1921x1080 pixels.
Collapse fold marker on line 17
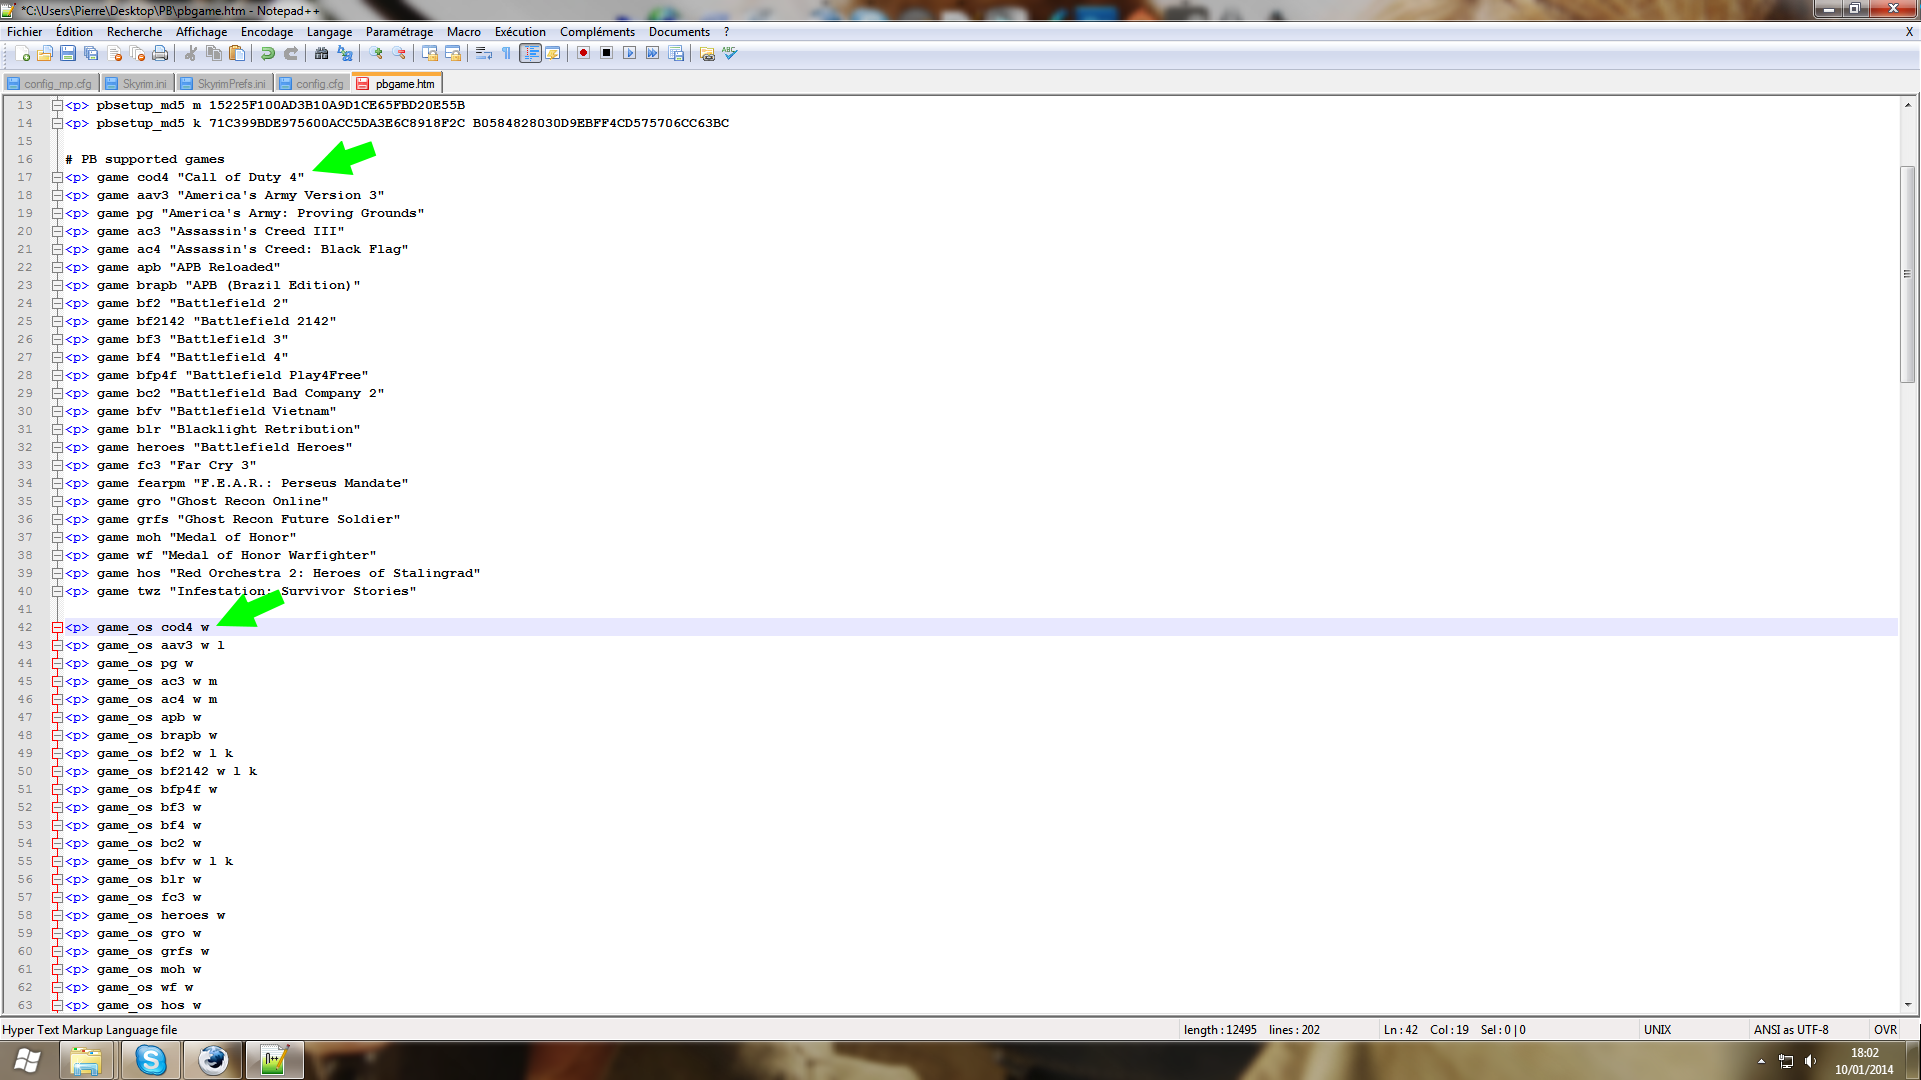[x=57, y=178]
